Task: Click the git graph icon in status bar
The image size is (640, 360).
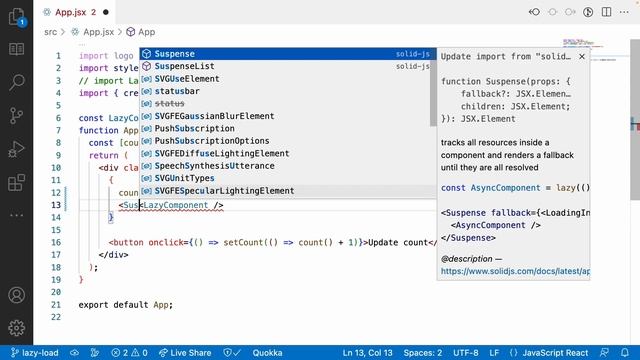Action: click(95, 353)
